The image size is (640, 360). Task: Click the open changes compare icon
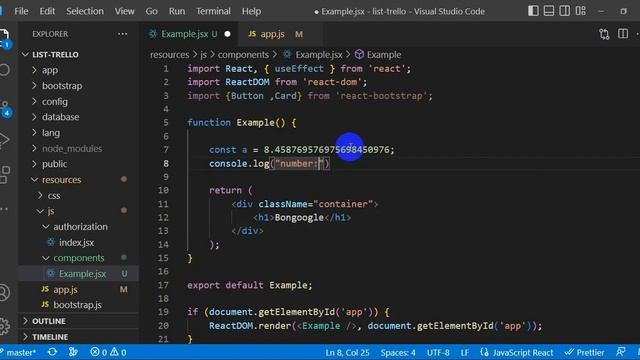point(604,34)
